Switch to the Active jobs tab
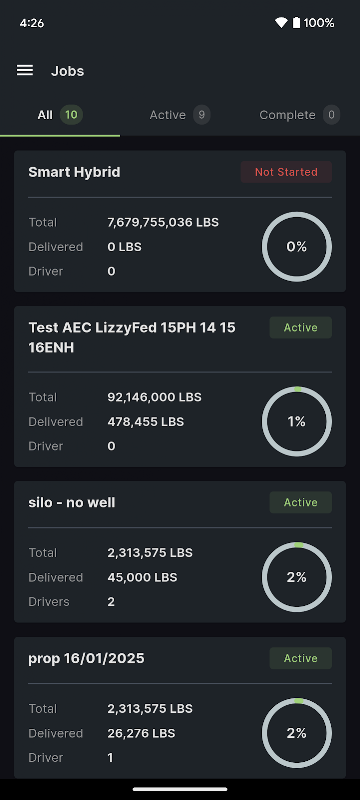360x800 pixels. (180, 115)
